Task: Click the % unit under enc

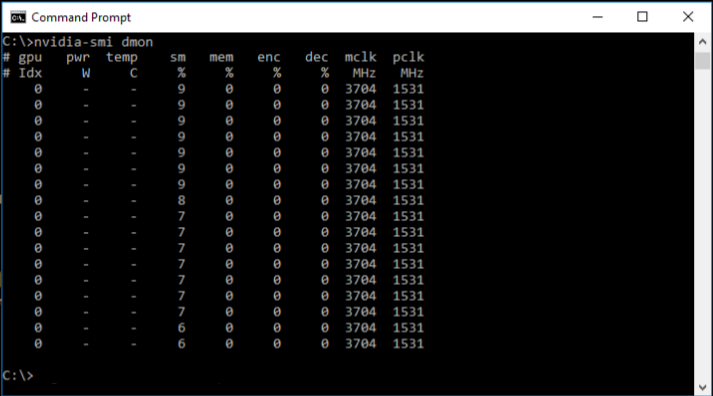Action: coord(277,73)
